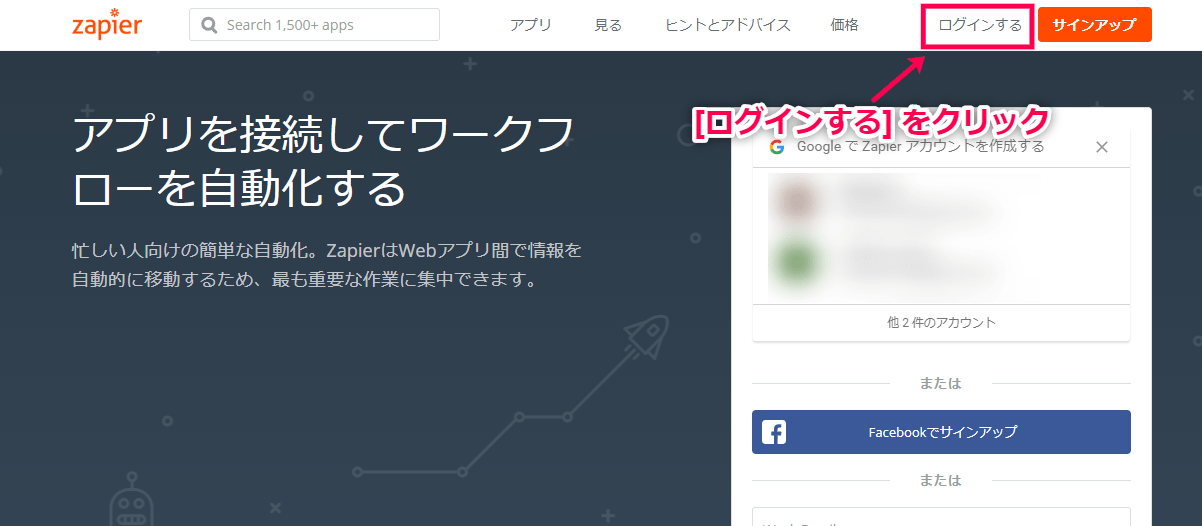Click the Google logo icon
This screenshot has width=1202, height=526.
tap(776, 147)
